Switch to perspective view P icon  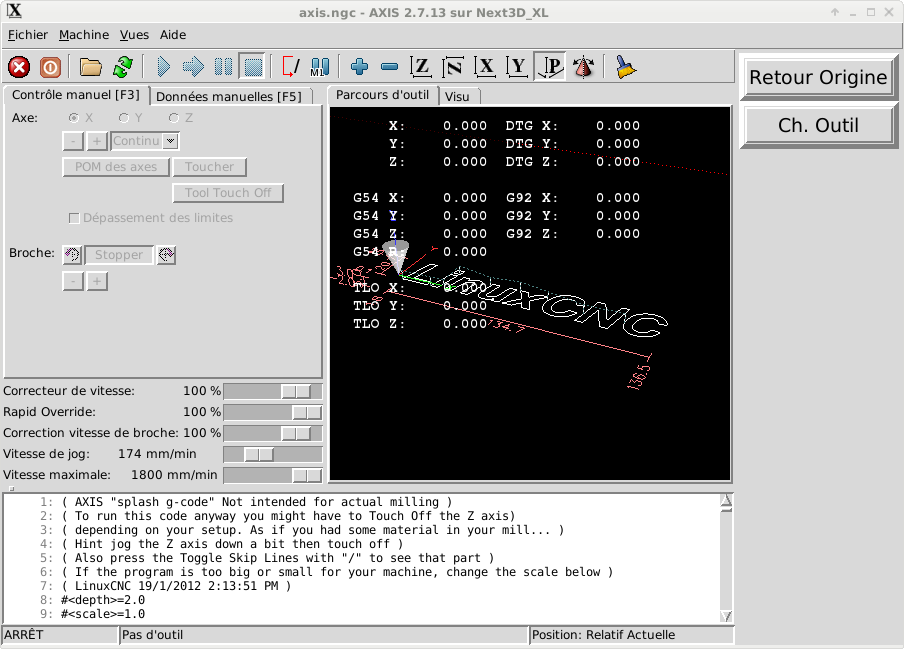click(549, 67)
